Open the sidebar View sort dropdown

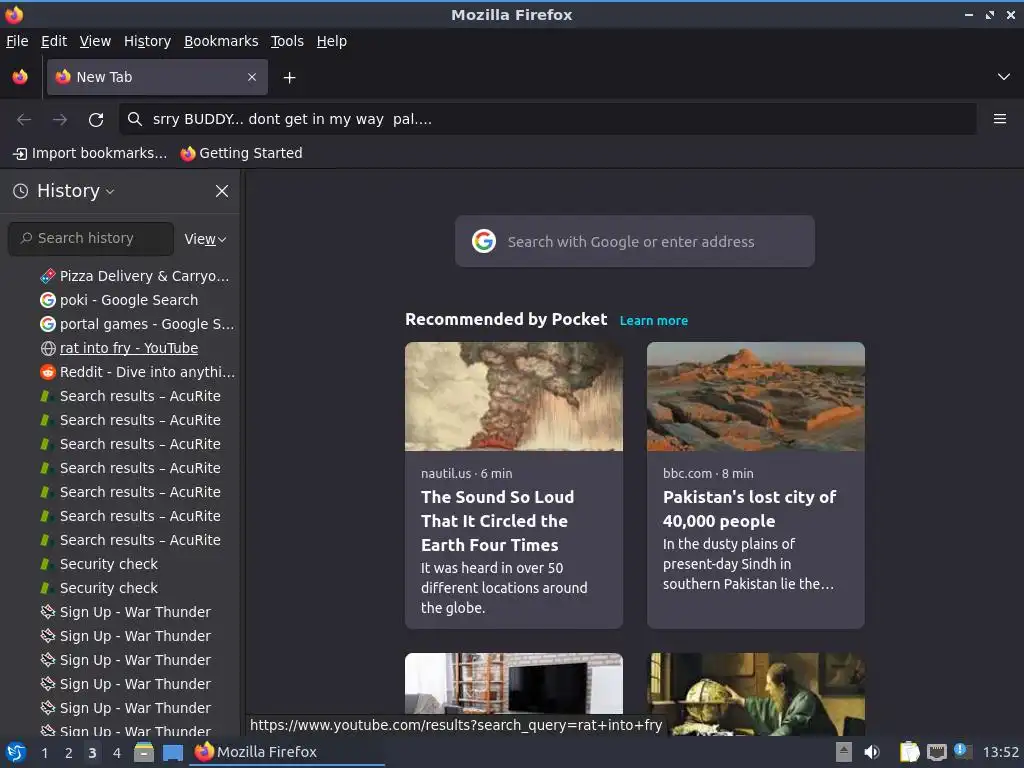click(x=205, y=239)
